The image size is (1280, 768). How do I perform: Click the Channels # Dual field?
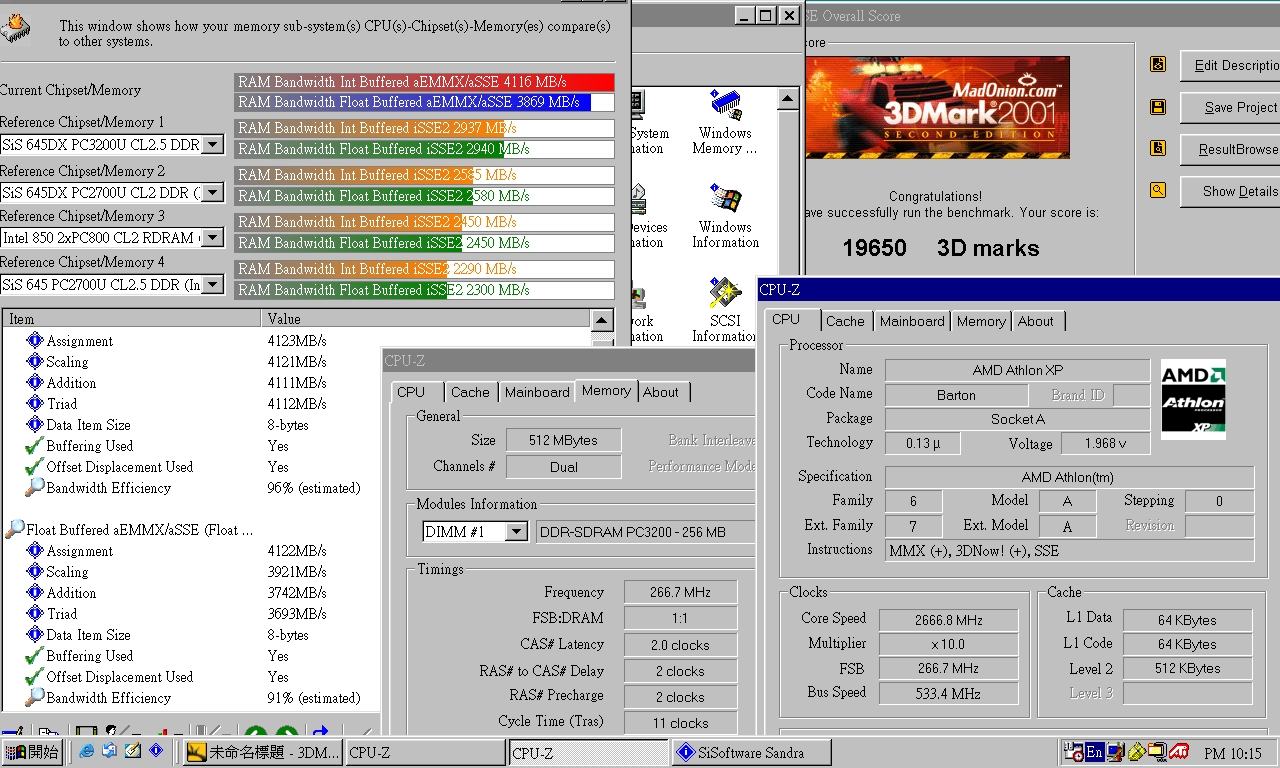click(x=563, y=467)
